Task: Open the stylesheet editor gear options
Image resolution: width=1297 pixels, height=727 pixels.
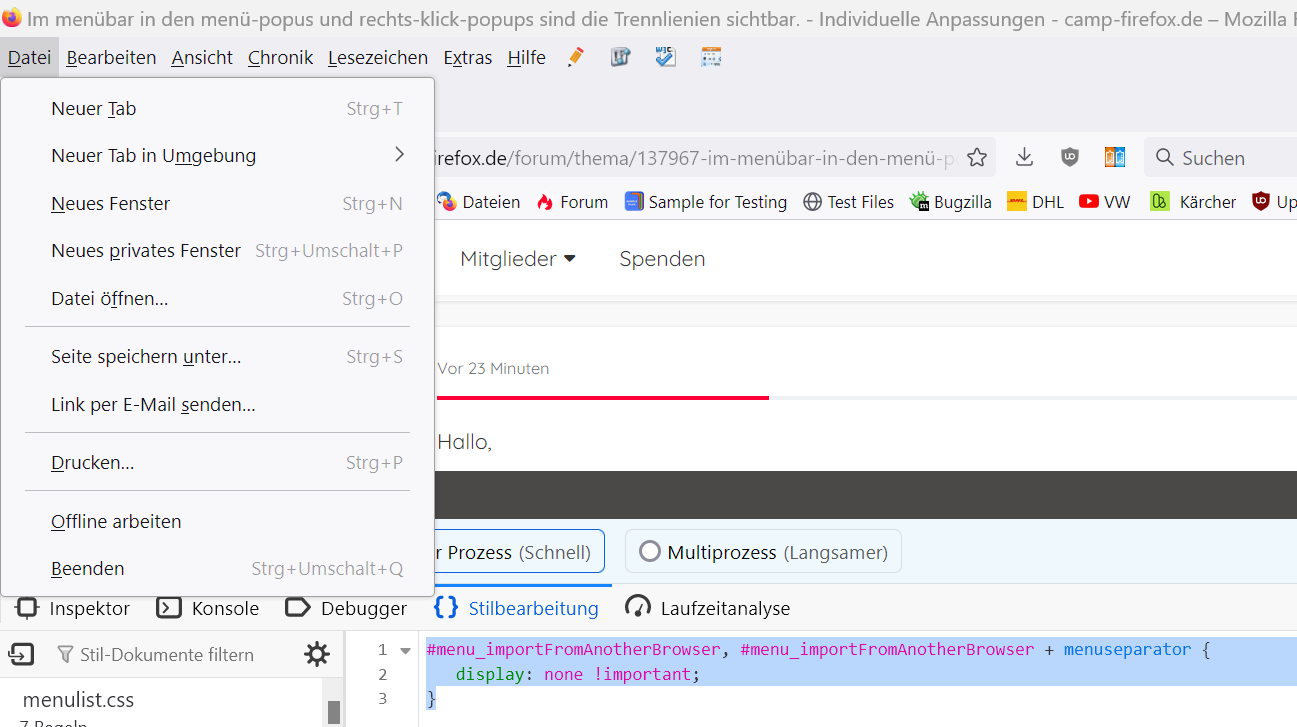Action: [x=317, y=655]
